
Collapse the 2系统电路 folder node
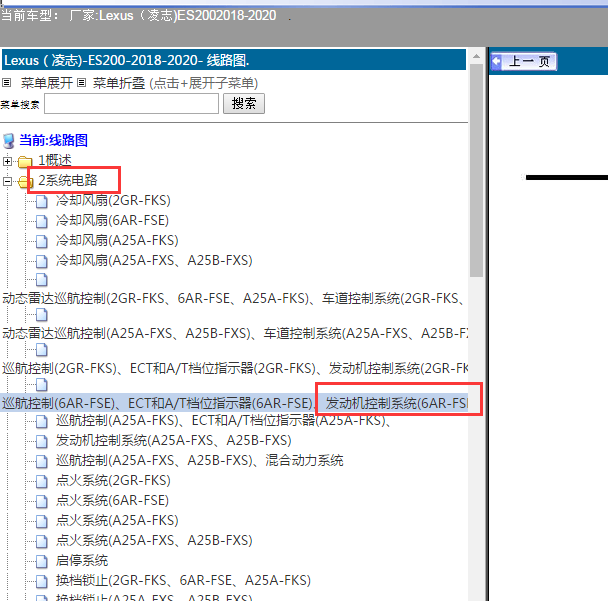pos(7,181)
